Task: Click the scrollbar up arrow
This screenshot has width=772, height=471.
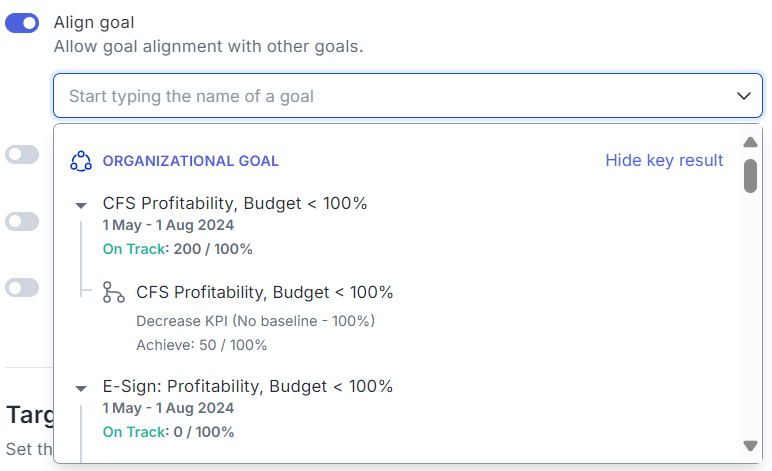Action: [x=750, y=142]
